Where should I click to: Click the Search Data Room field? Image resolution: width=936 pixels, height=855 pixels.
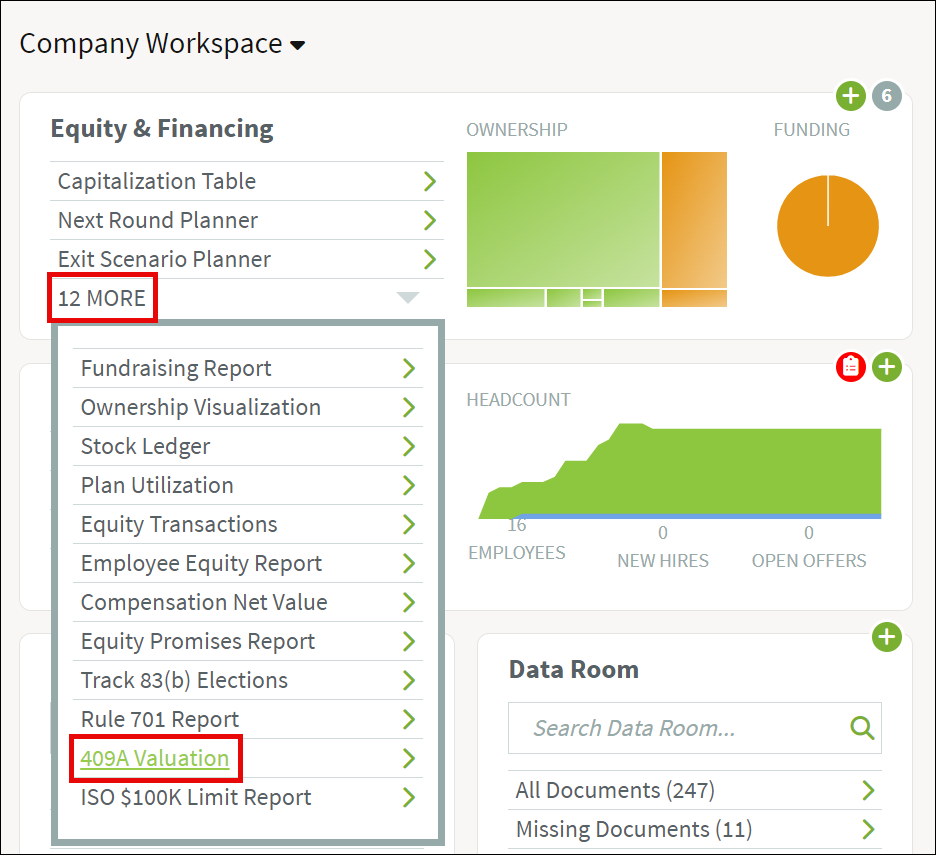click(x=680, y=728)
